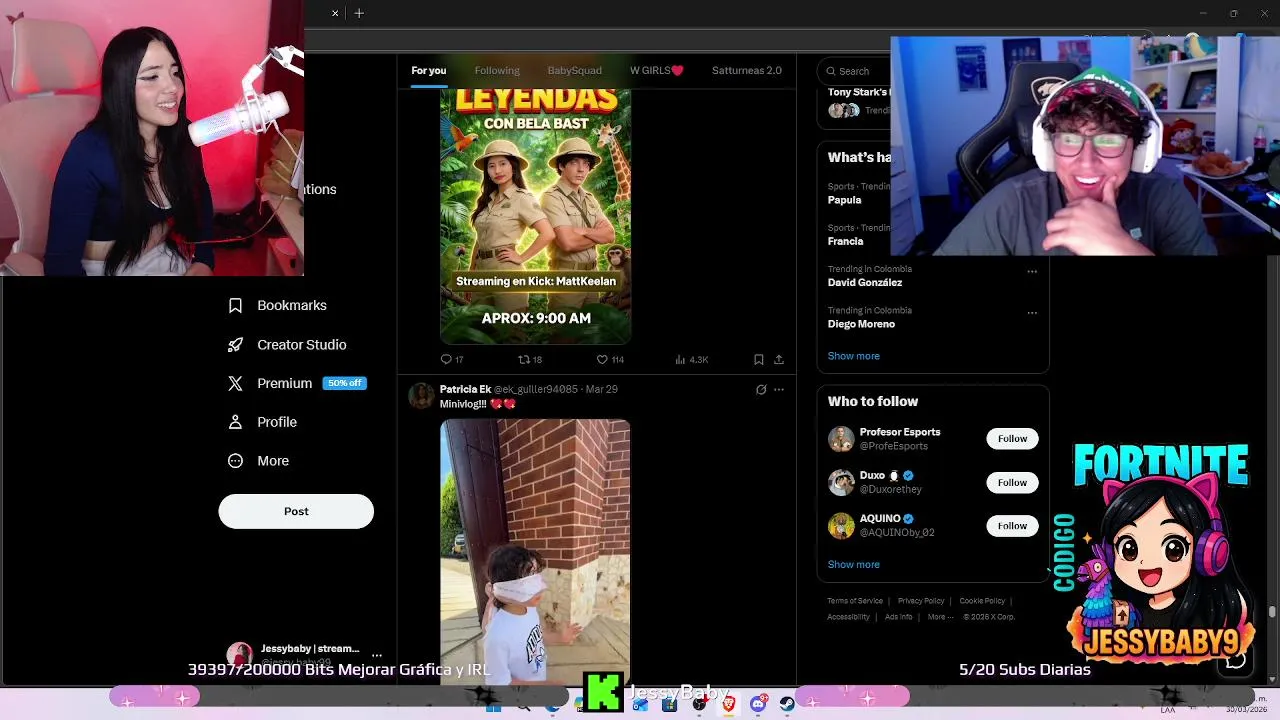Open a new browser tab with plus icon
The width and height of the screenshot is (1280, 720).
click(x=359, y=13)
